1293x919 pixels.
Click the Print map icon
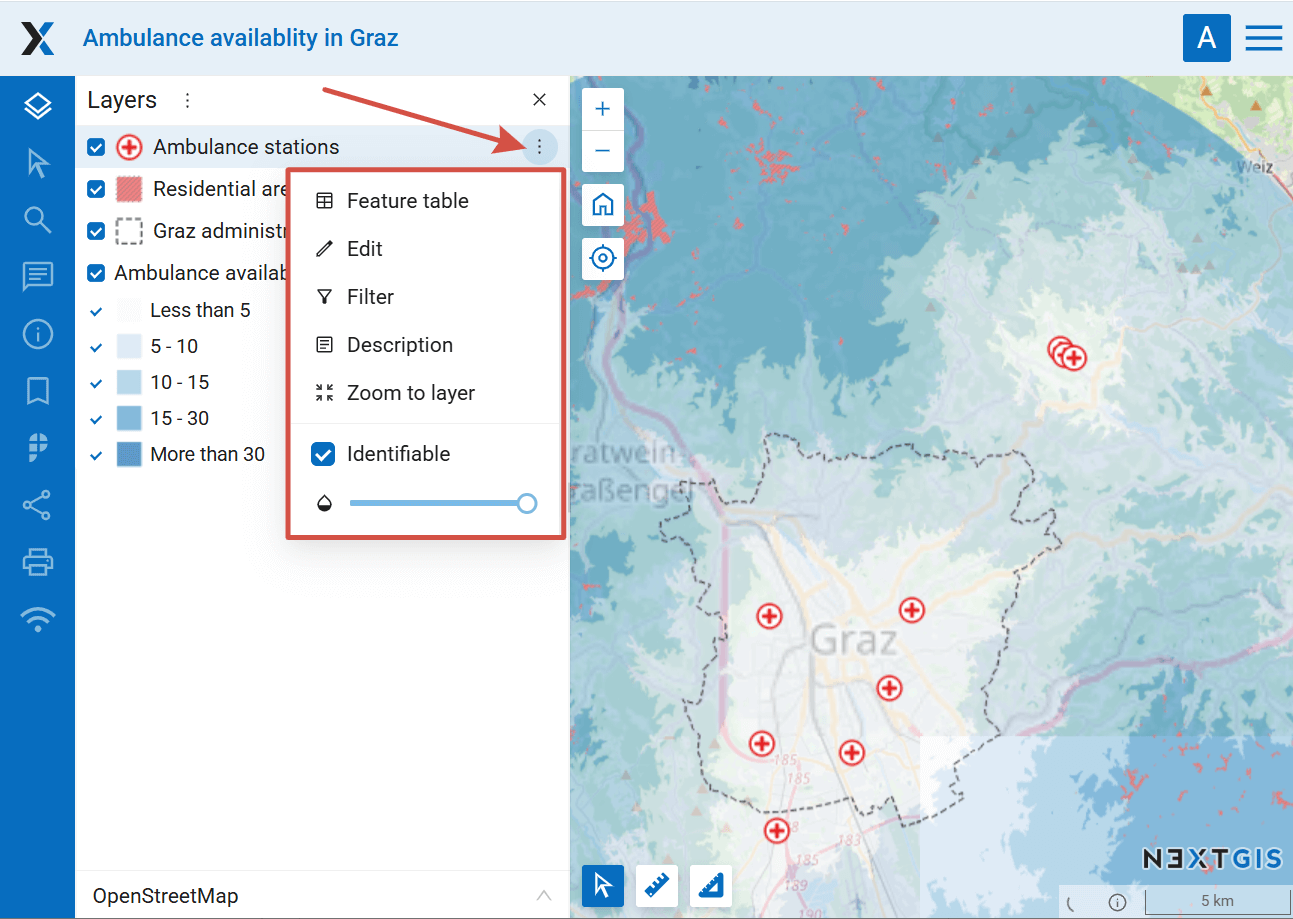37,563
